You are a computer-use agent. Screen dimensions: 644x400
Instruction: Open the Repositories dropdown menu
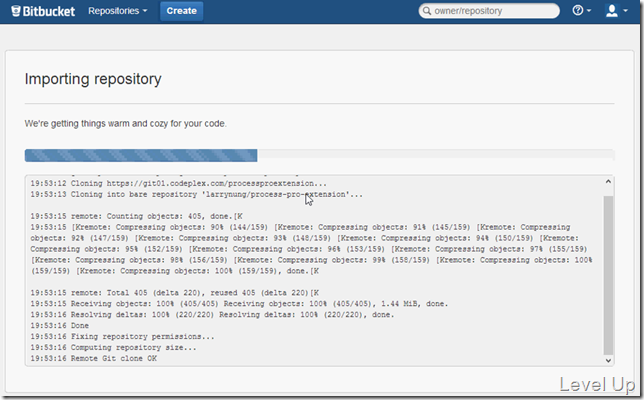[117, 11]
